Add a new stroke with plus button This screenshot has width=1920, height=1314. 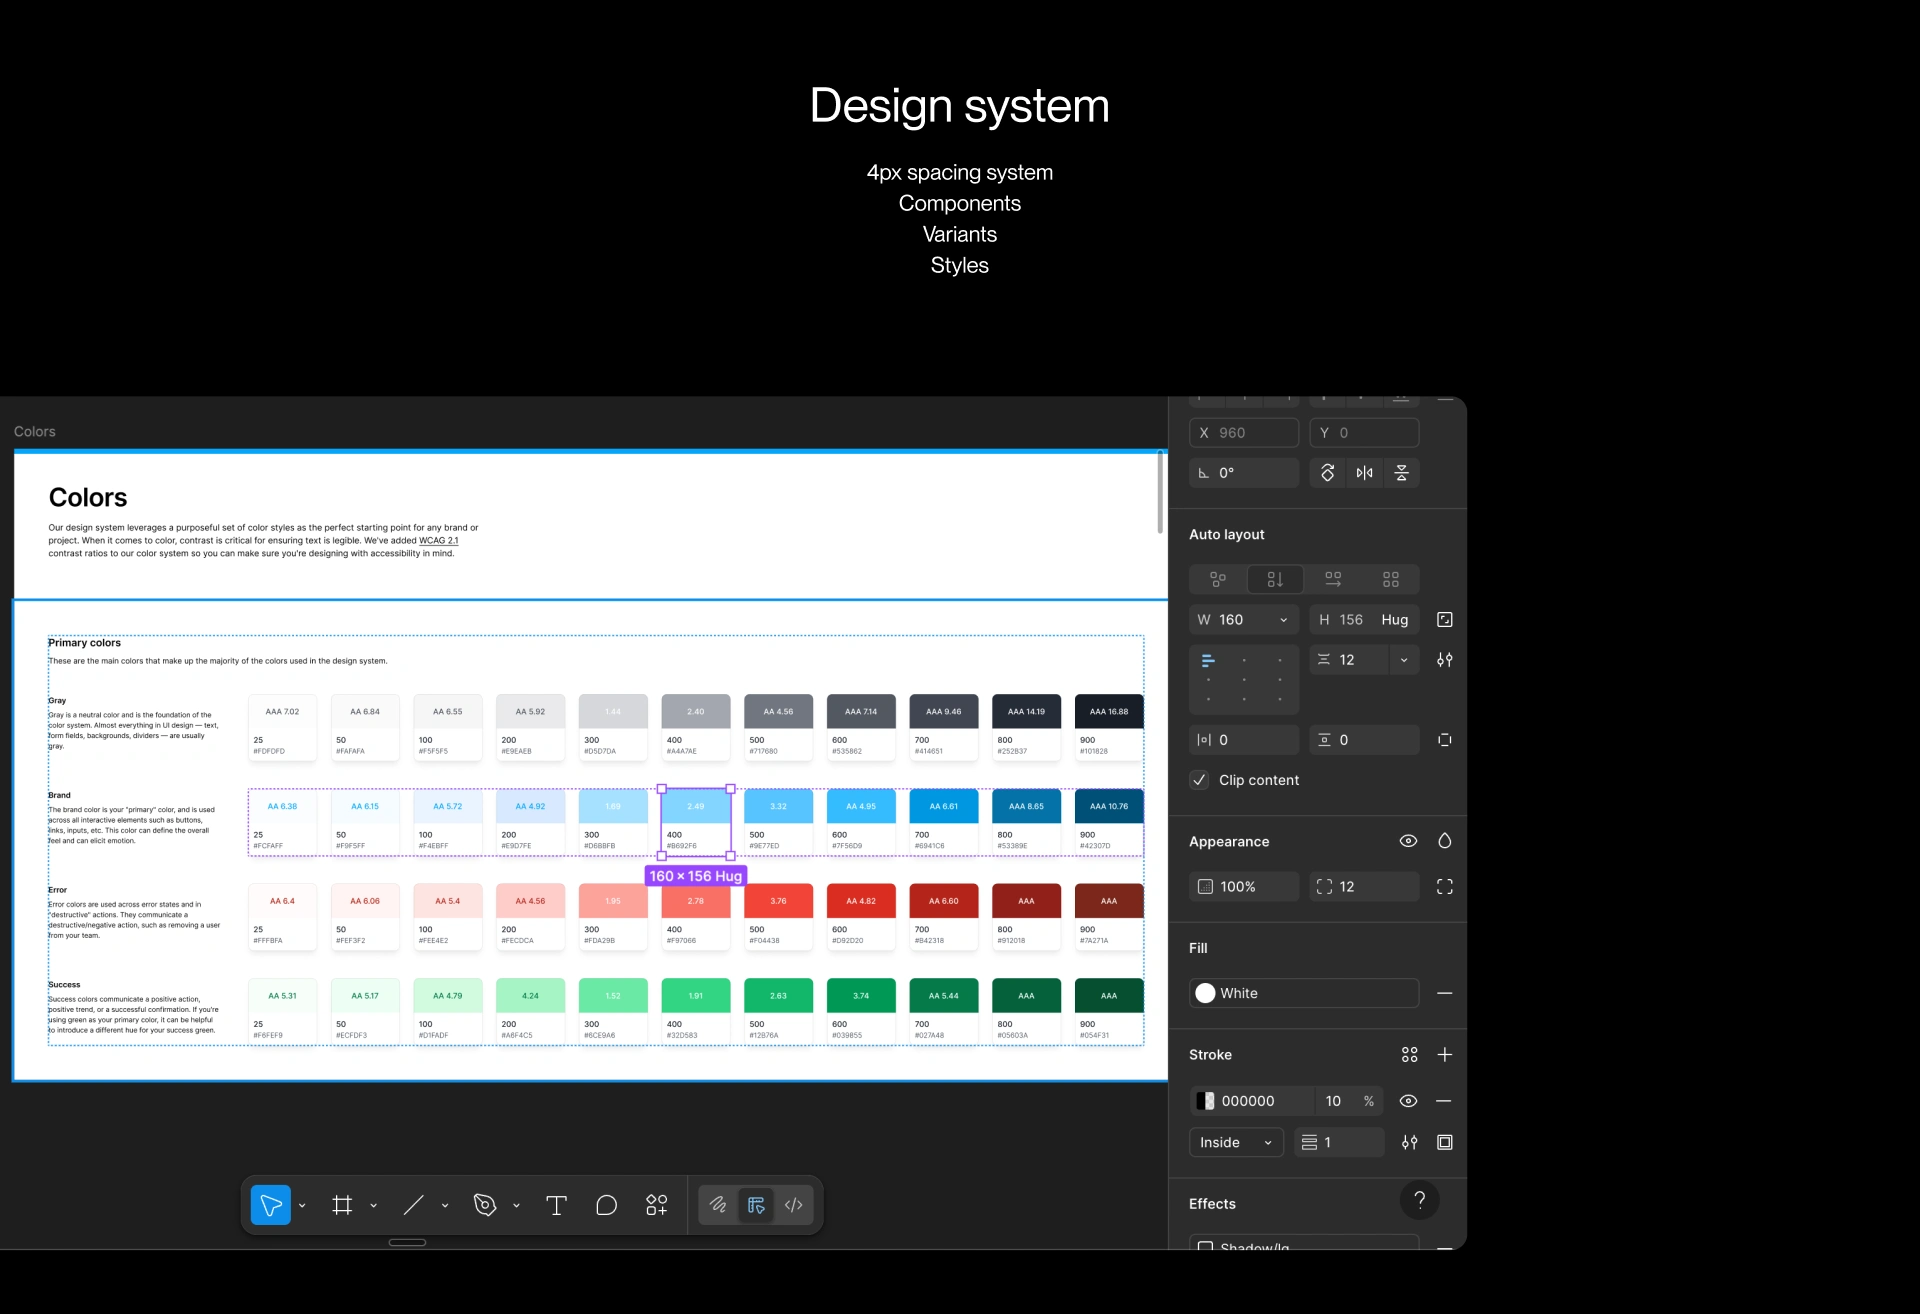[x=1444, y=1055]
